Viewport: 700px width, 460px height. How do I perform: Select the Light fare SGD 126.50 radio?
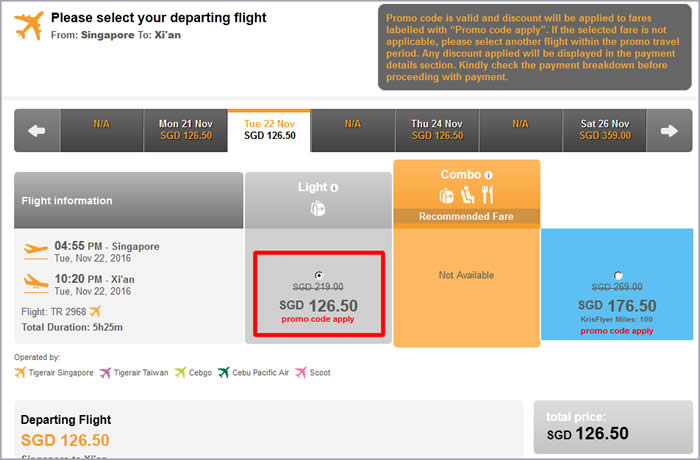318,275
